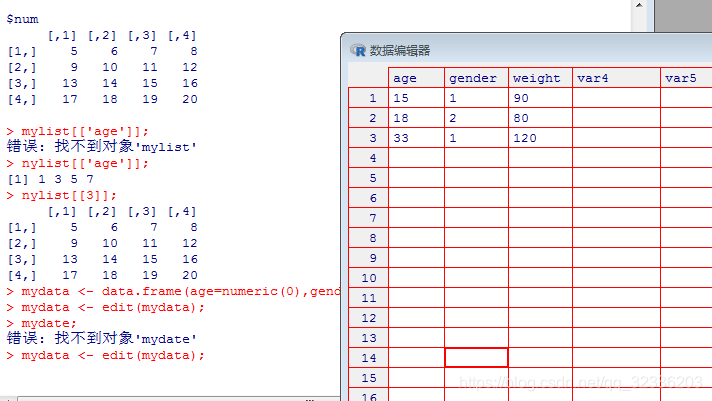Click gender cell in row 2
The height and width of the screenshot is (401, 712).
coord(476,118)
